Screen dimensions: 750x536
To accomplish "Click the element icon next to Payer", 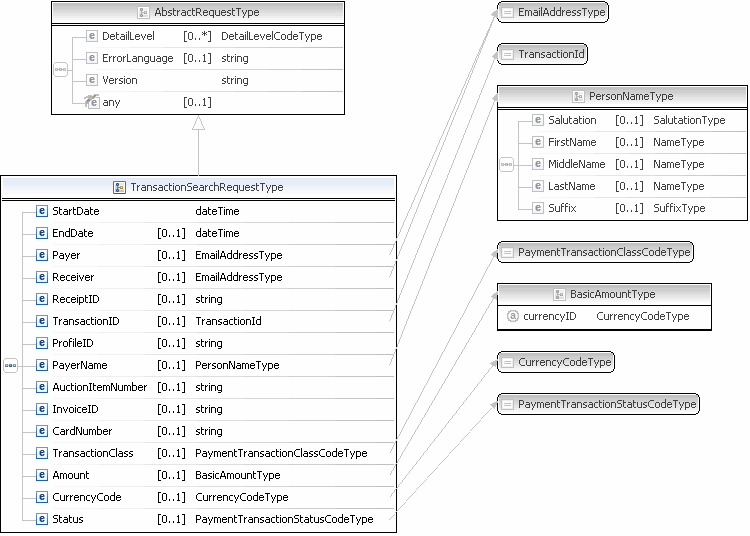I will tap(42, 255).
